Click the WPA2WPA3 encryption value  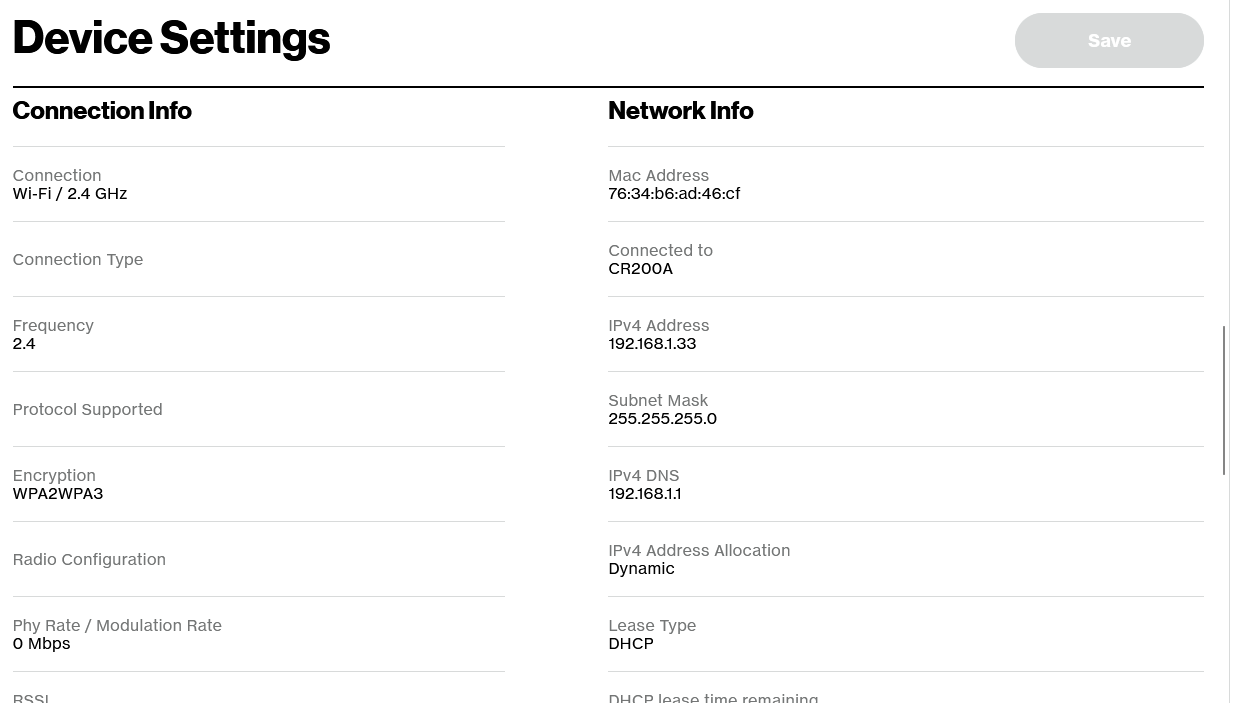coord(57,494)
